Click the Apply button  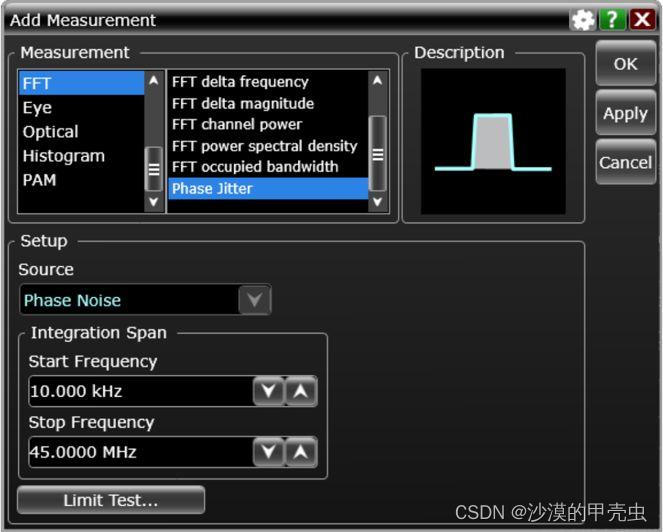tap(625, 113)
